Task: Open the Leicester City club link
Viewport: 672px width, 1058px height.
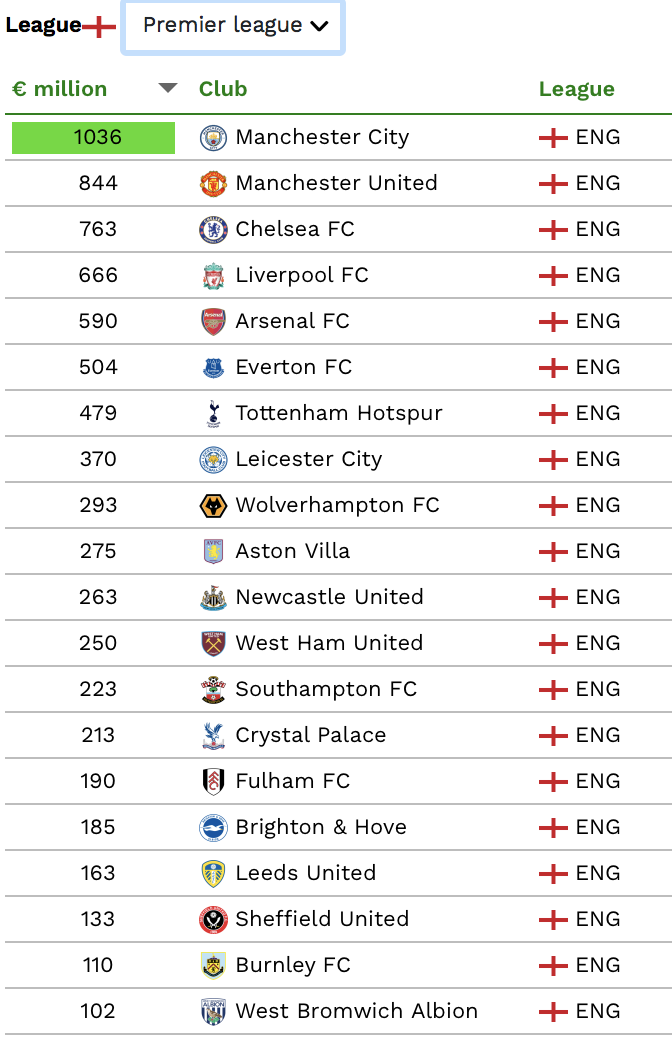Action: click(x=308, y=460)
